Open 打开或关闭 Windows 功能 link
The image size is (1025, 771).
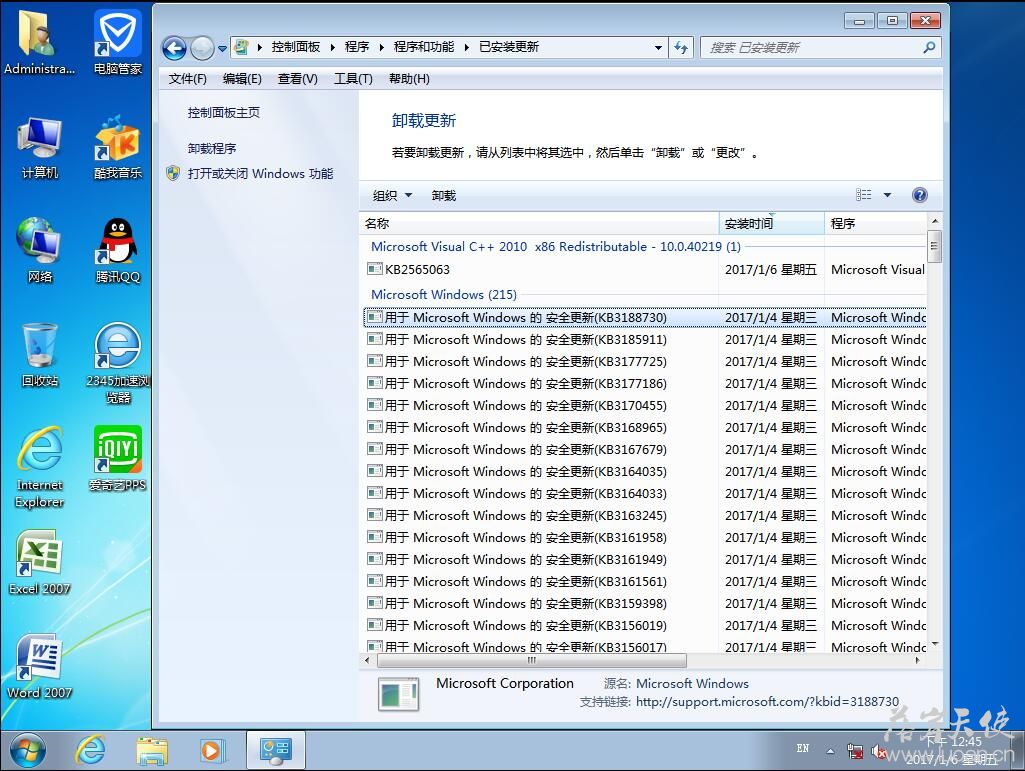[260, 173]
